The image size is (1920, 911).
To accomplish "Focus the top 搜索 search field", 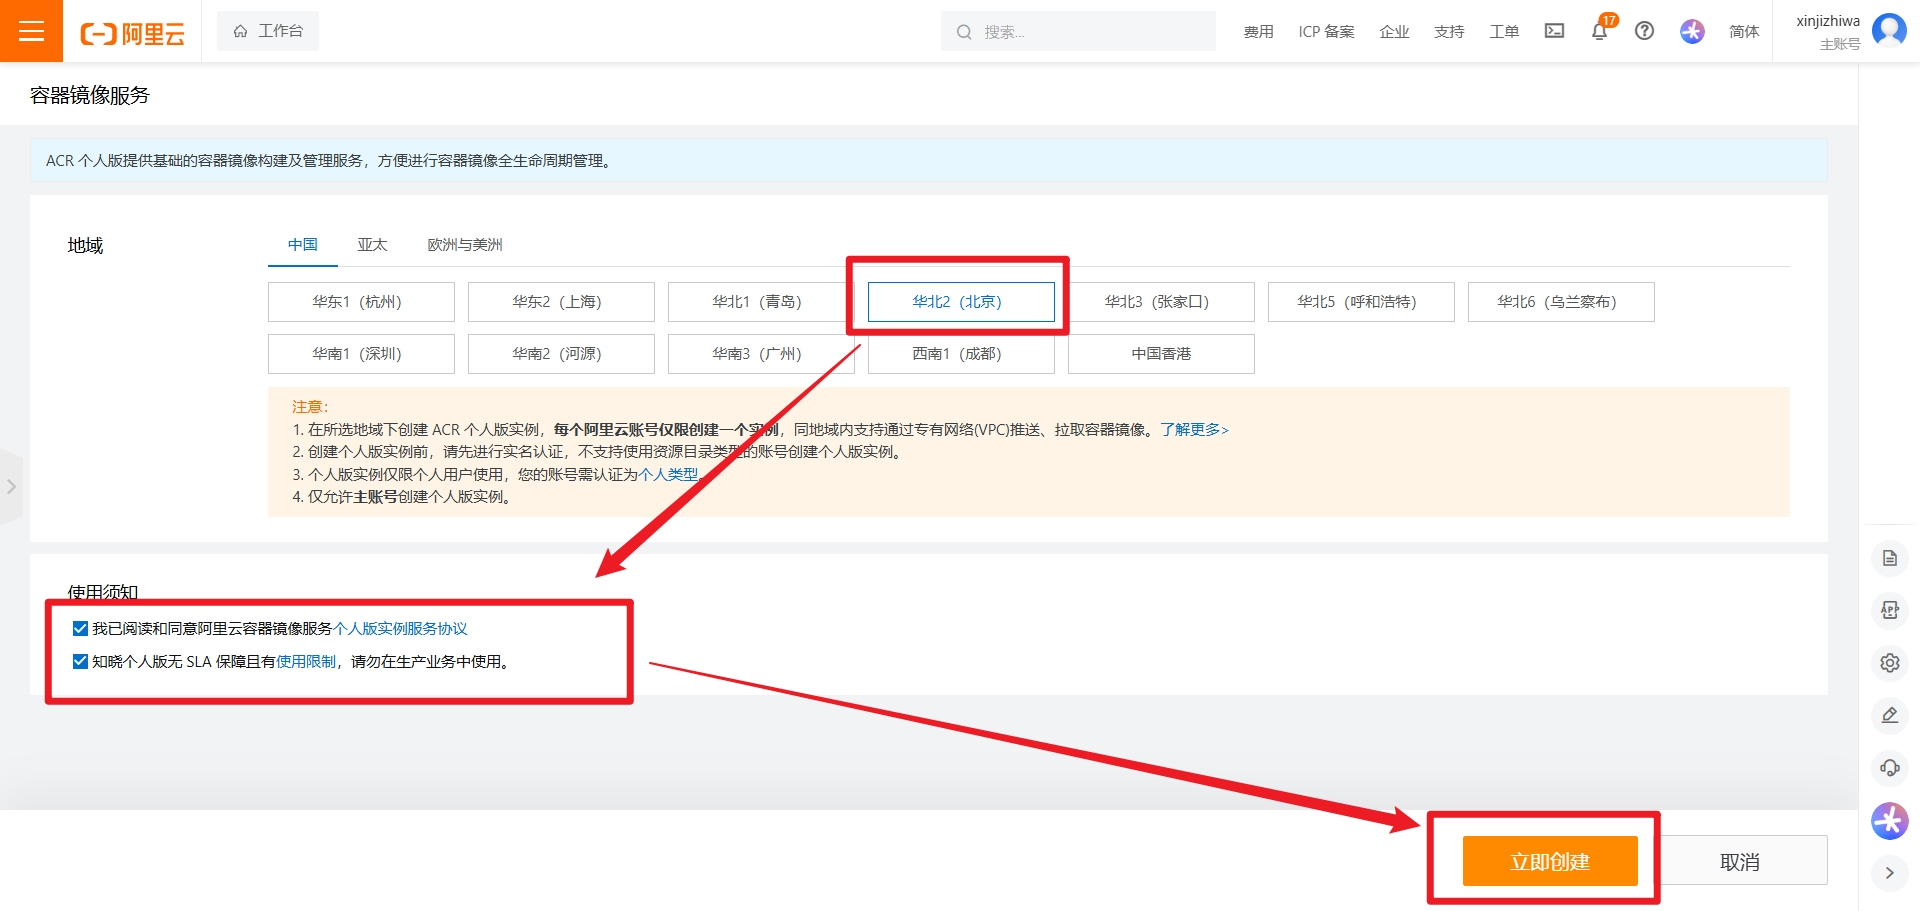I will (x=1078, y=31).
